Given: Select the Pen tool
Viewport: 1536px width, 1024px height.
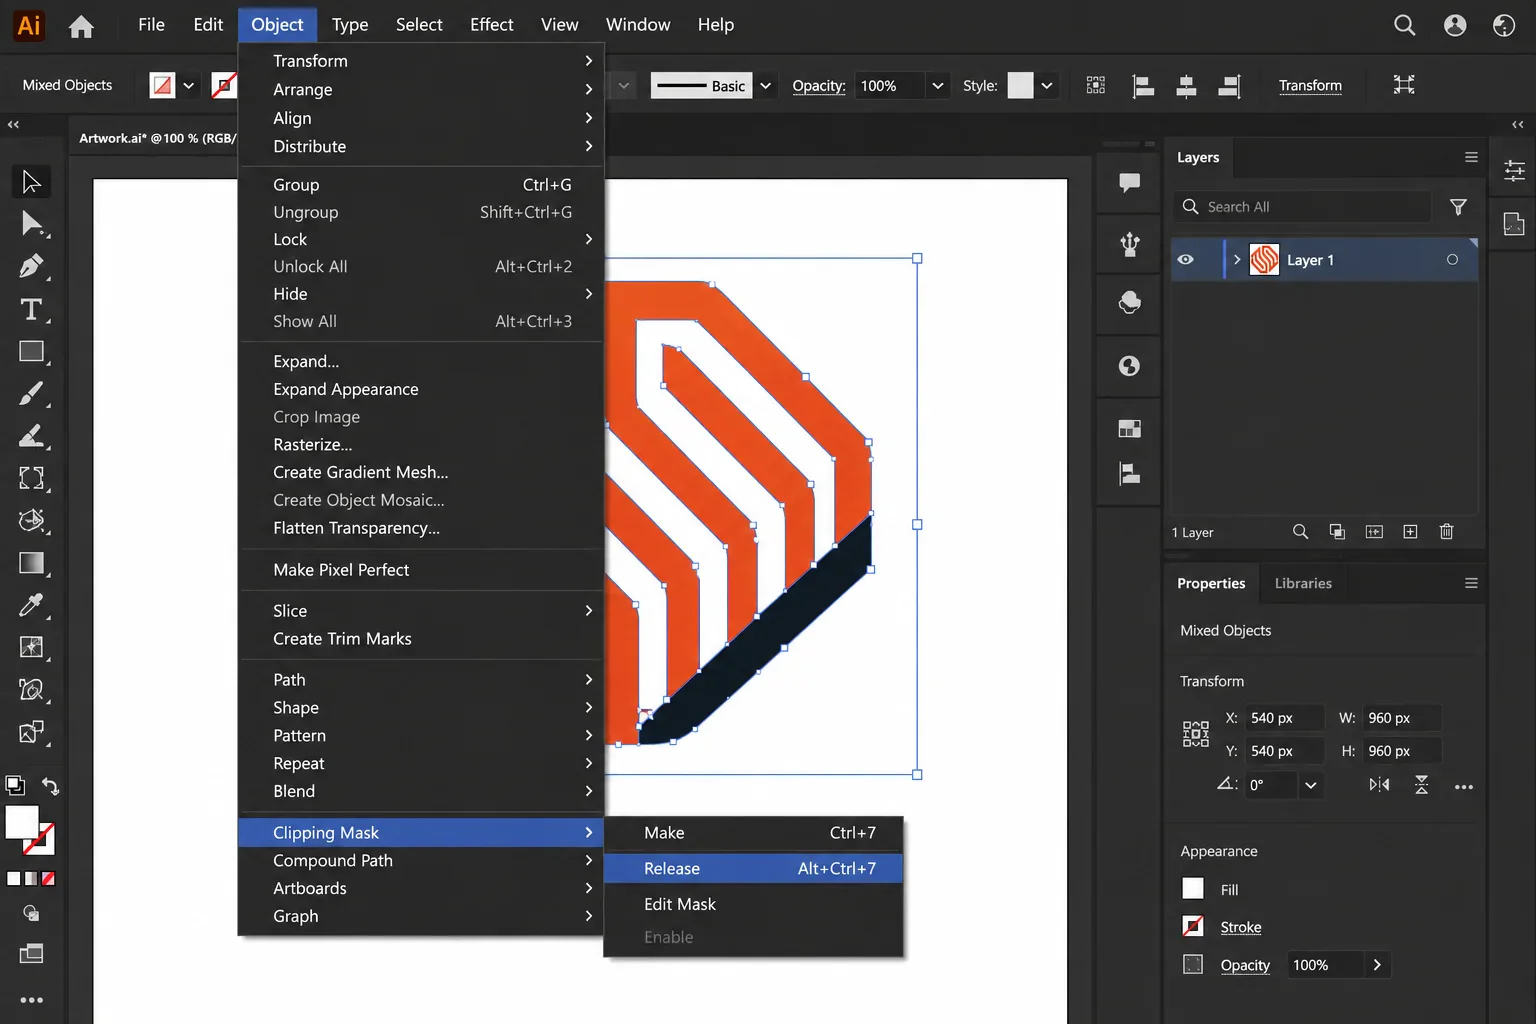Looking at the screenshot, I should click(31, 266).
